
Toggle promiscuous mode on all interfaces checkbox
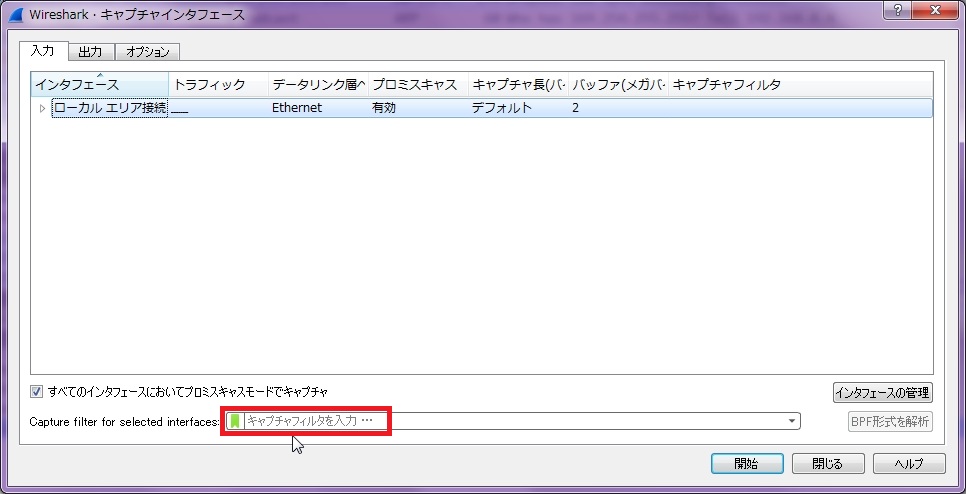37,391
